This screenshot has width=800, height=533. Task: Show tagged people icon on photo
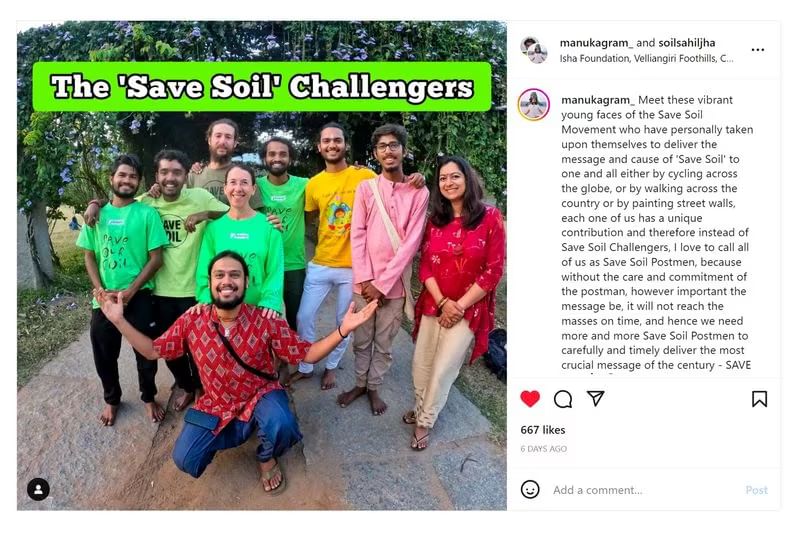point(38,490)
